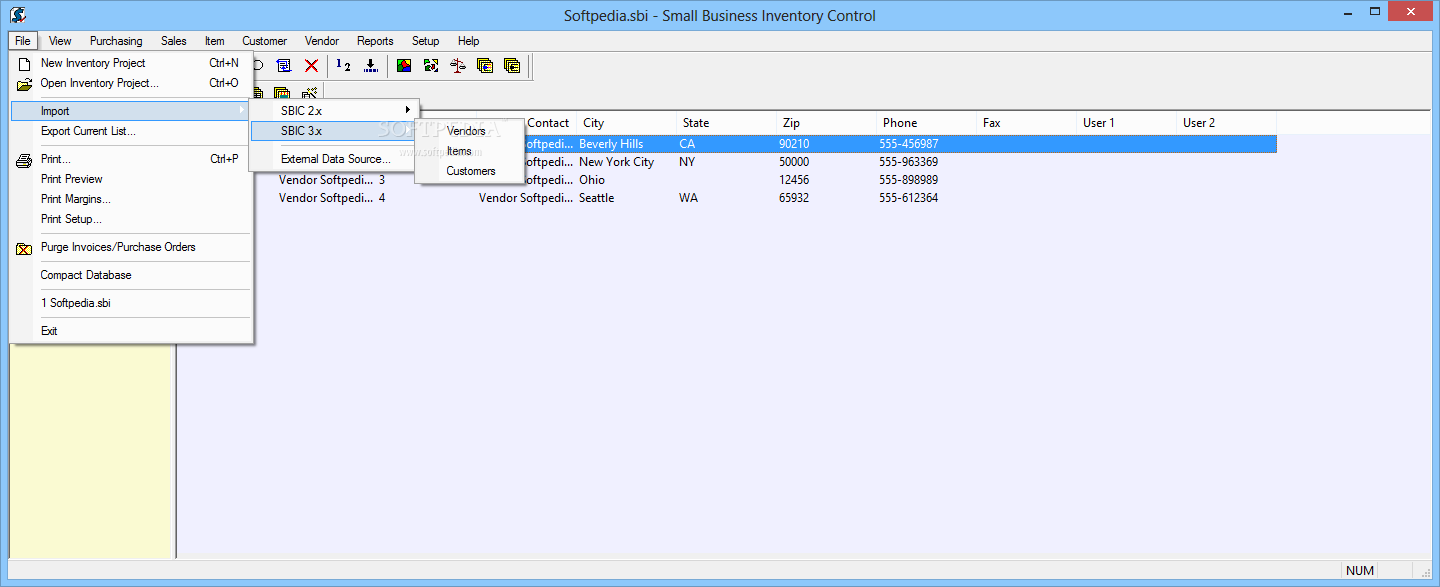Image resolution: width=1440 pixels, height=587 pixels.
Task: Click phone number 555-898989
Action: (908, 180)
